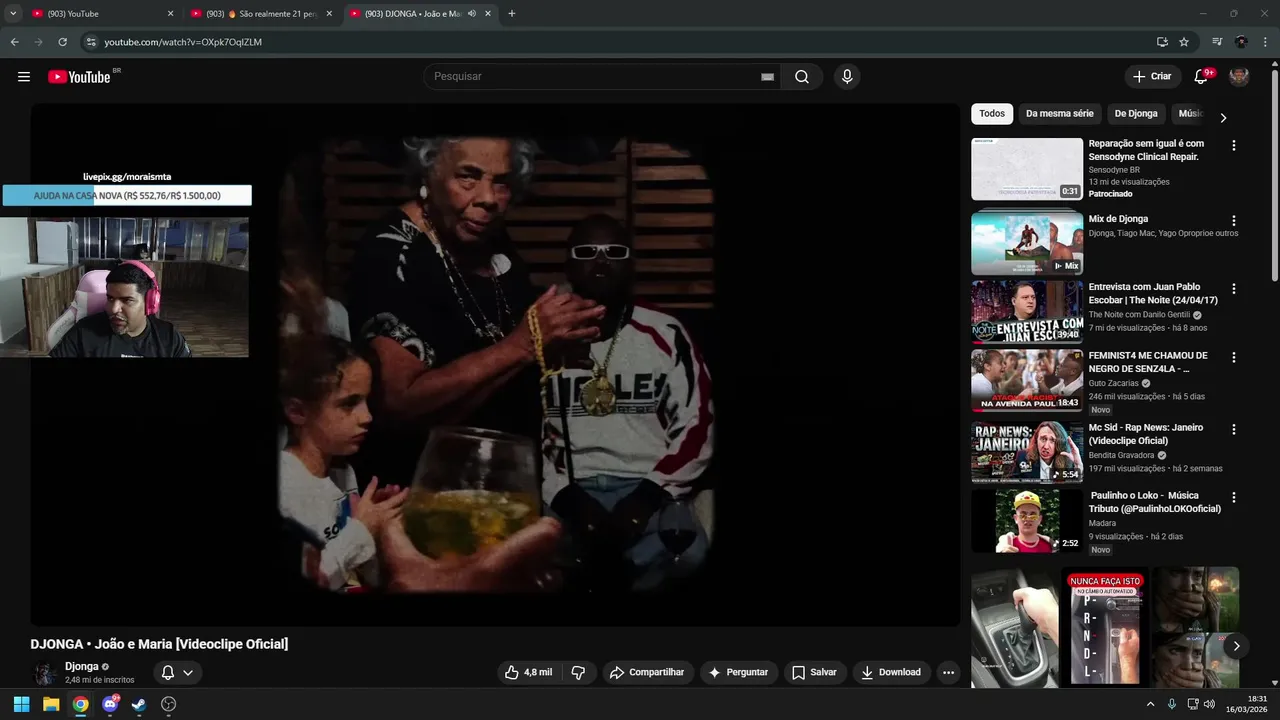Image resolution: width=1280 pixels, height=720 pixels.
Task: Open options for FEMINIST4 video
Action: 1233,357
